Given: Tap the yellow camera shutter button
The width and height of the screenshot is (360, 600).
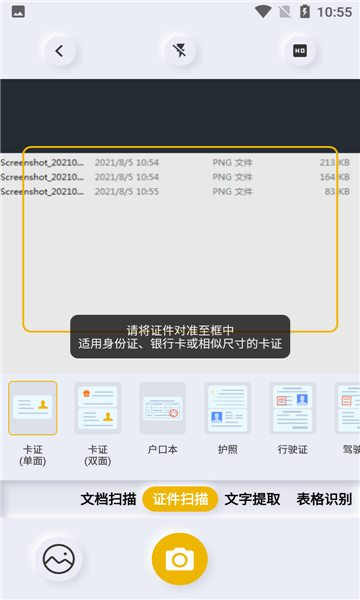Looking at the screenshot, I should click(180, 559).
